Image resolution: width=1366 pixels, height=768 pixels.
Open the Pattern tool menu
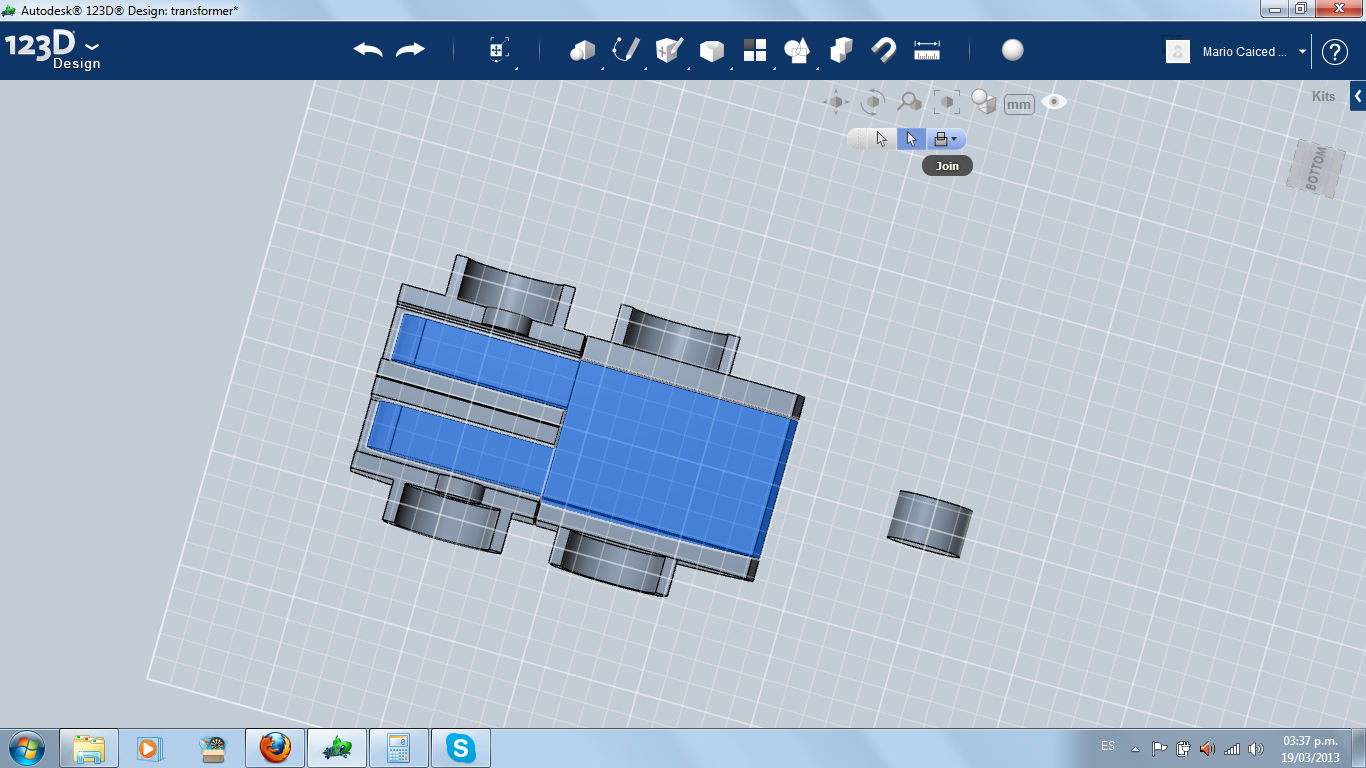point(755,50)
